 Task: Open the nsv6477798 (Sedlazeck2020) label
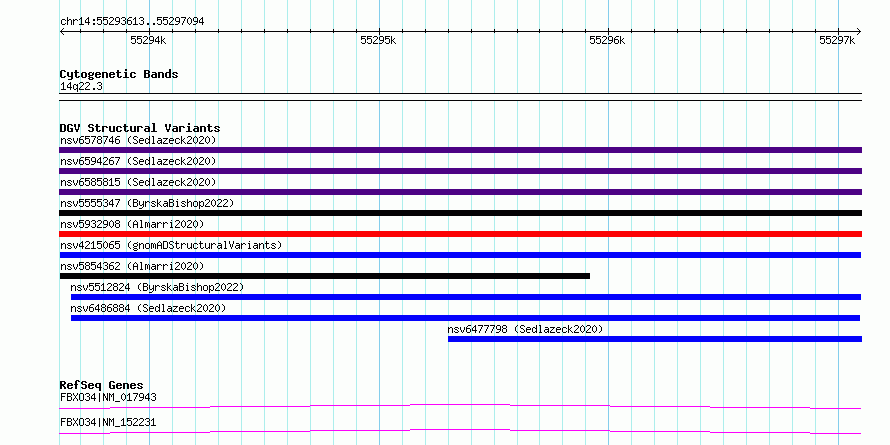pos(525,329)
